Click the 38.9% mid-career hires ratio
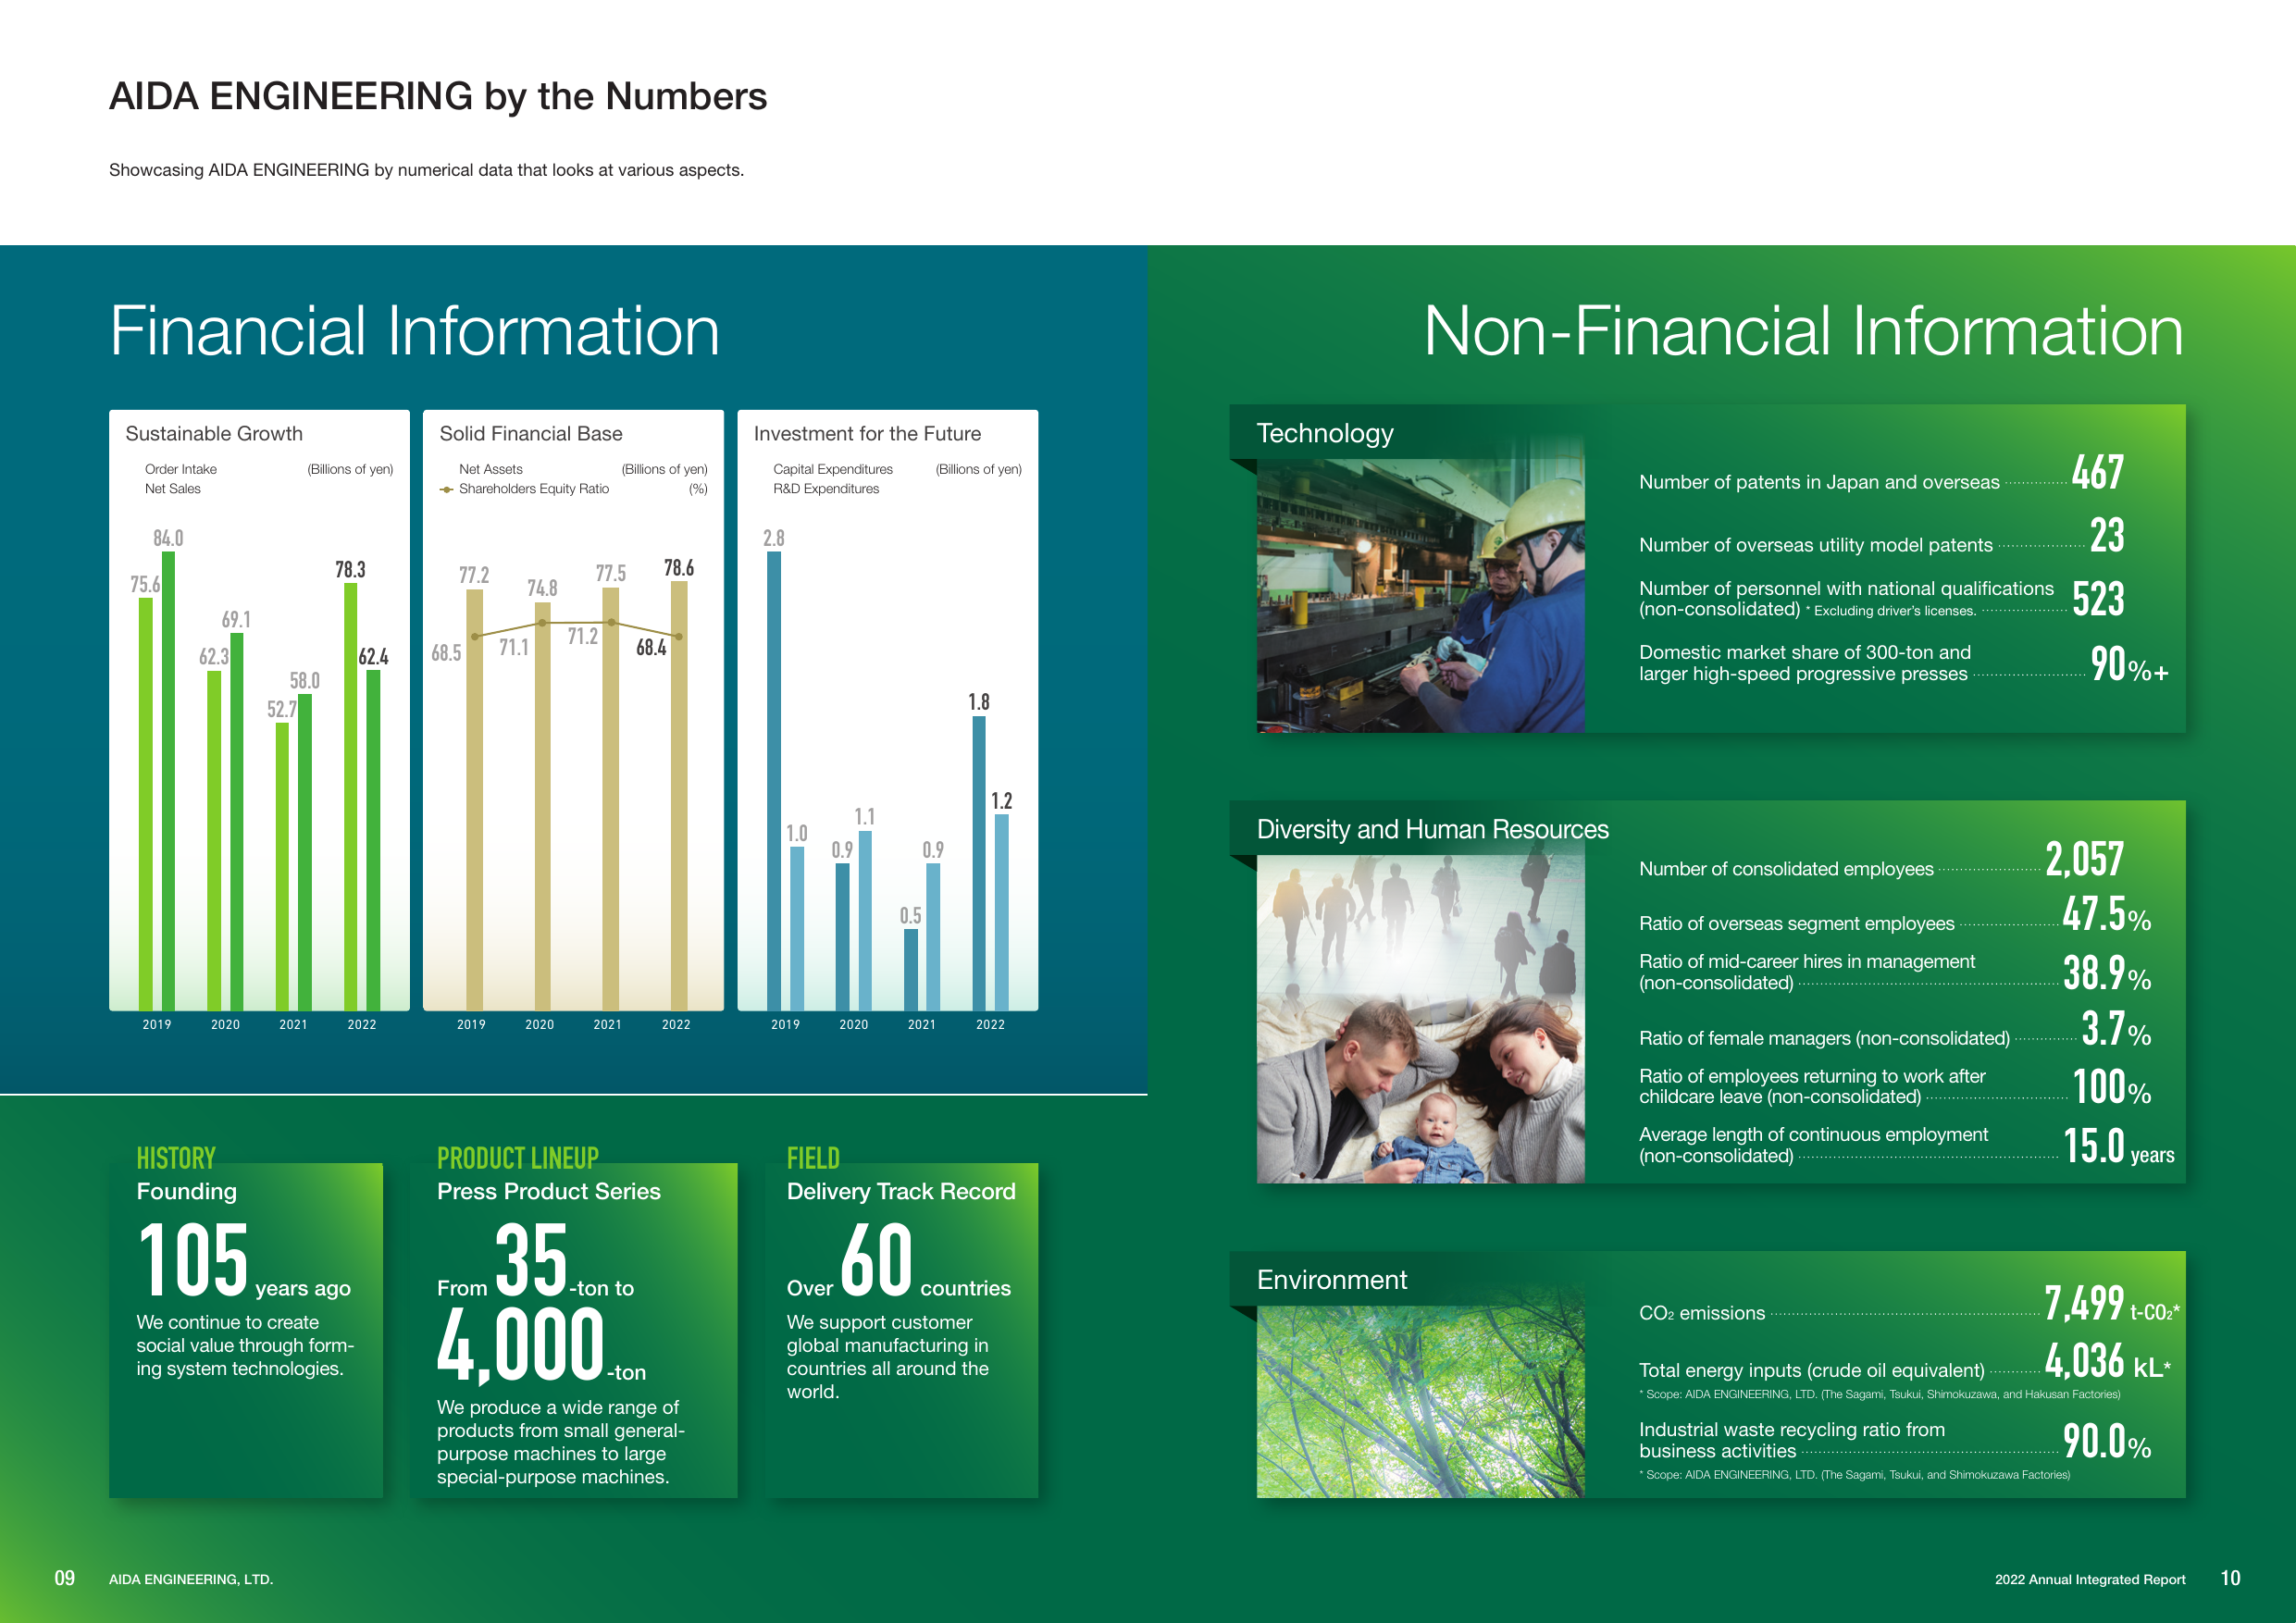Screen dimensions: 2296x1623 [x=2107, y=973]
